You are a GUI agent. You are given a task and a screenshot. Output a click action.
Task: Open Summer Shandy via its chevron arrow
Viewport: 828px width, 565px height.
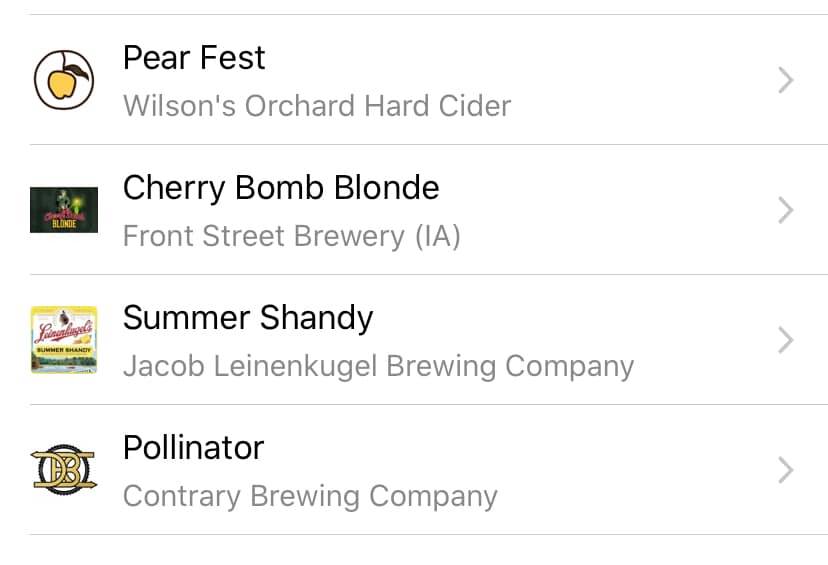(x=786, y=340)
